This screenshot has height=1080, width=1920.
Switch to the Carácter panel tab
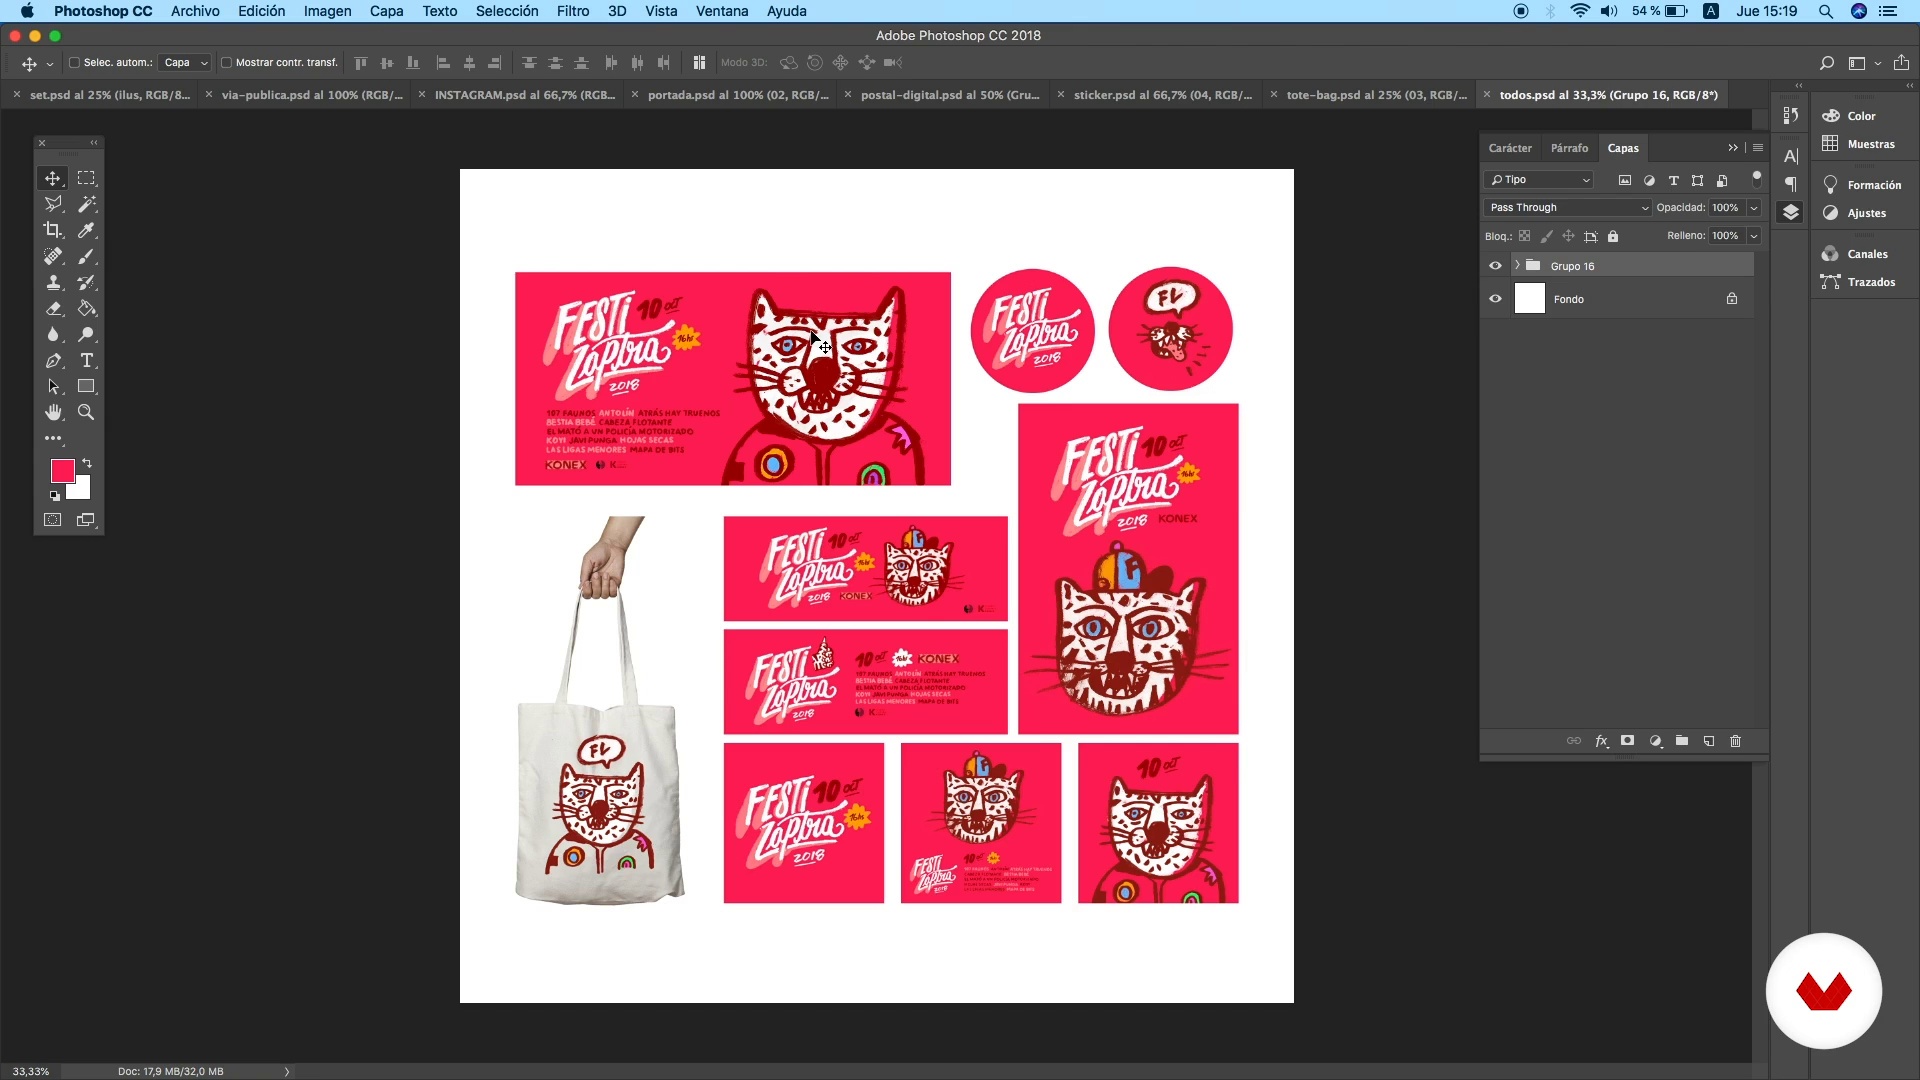1510,148
